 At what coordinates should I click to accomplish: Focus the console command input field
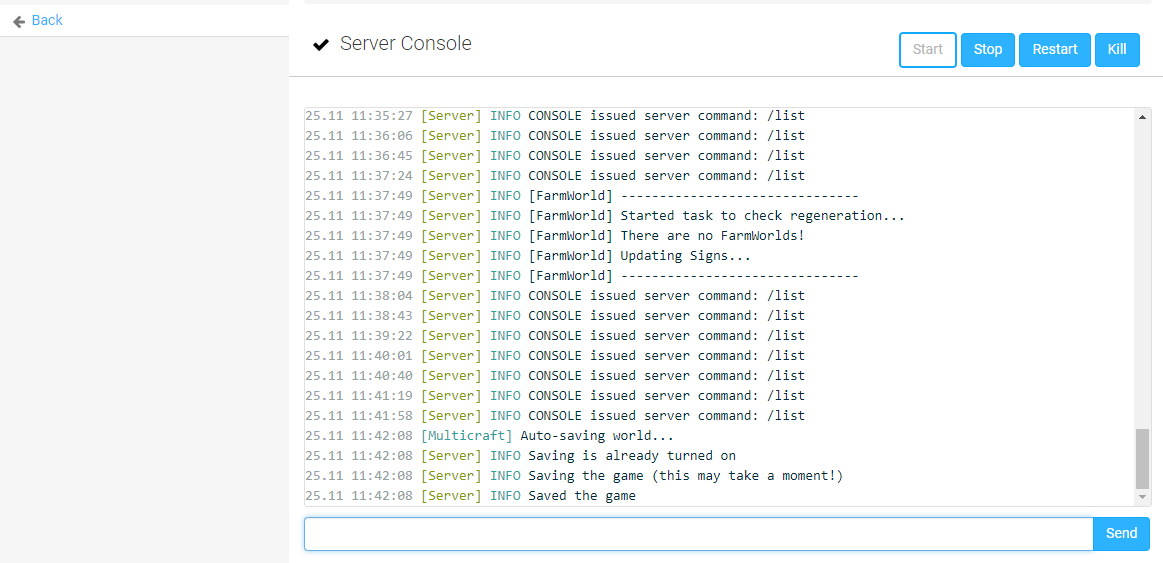coord(698,534)
